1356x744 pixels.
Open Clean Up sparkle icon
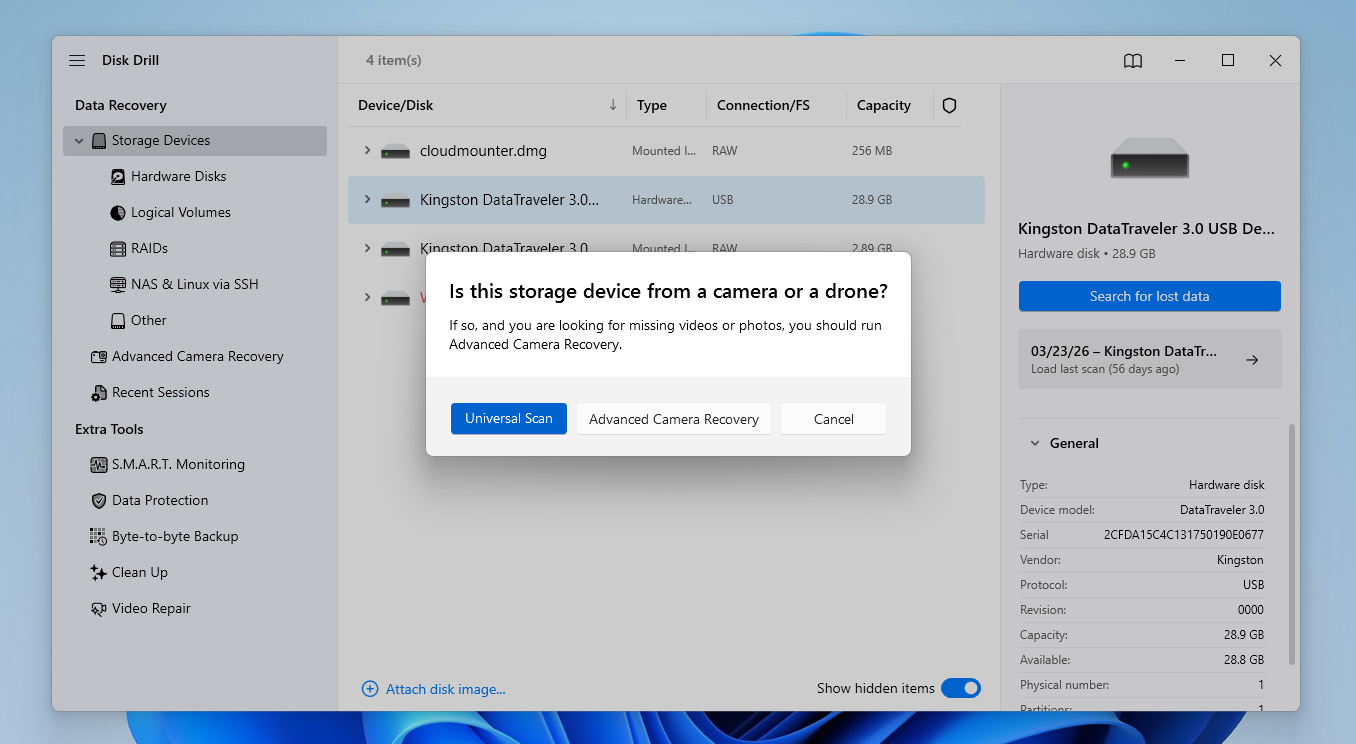[99, 573]
